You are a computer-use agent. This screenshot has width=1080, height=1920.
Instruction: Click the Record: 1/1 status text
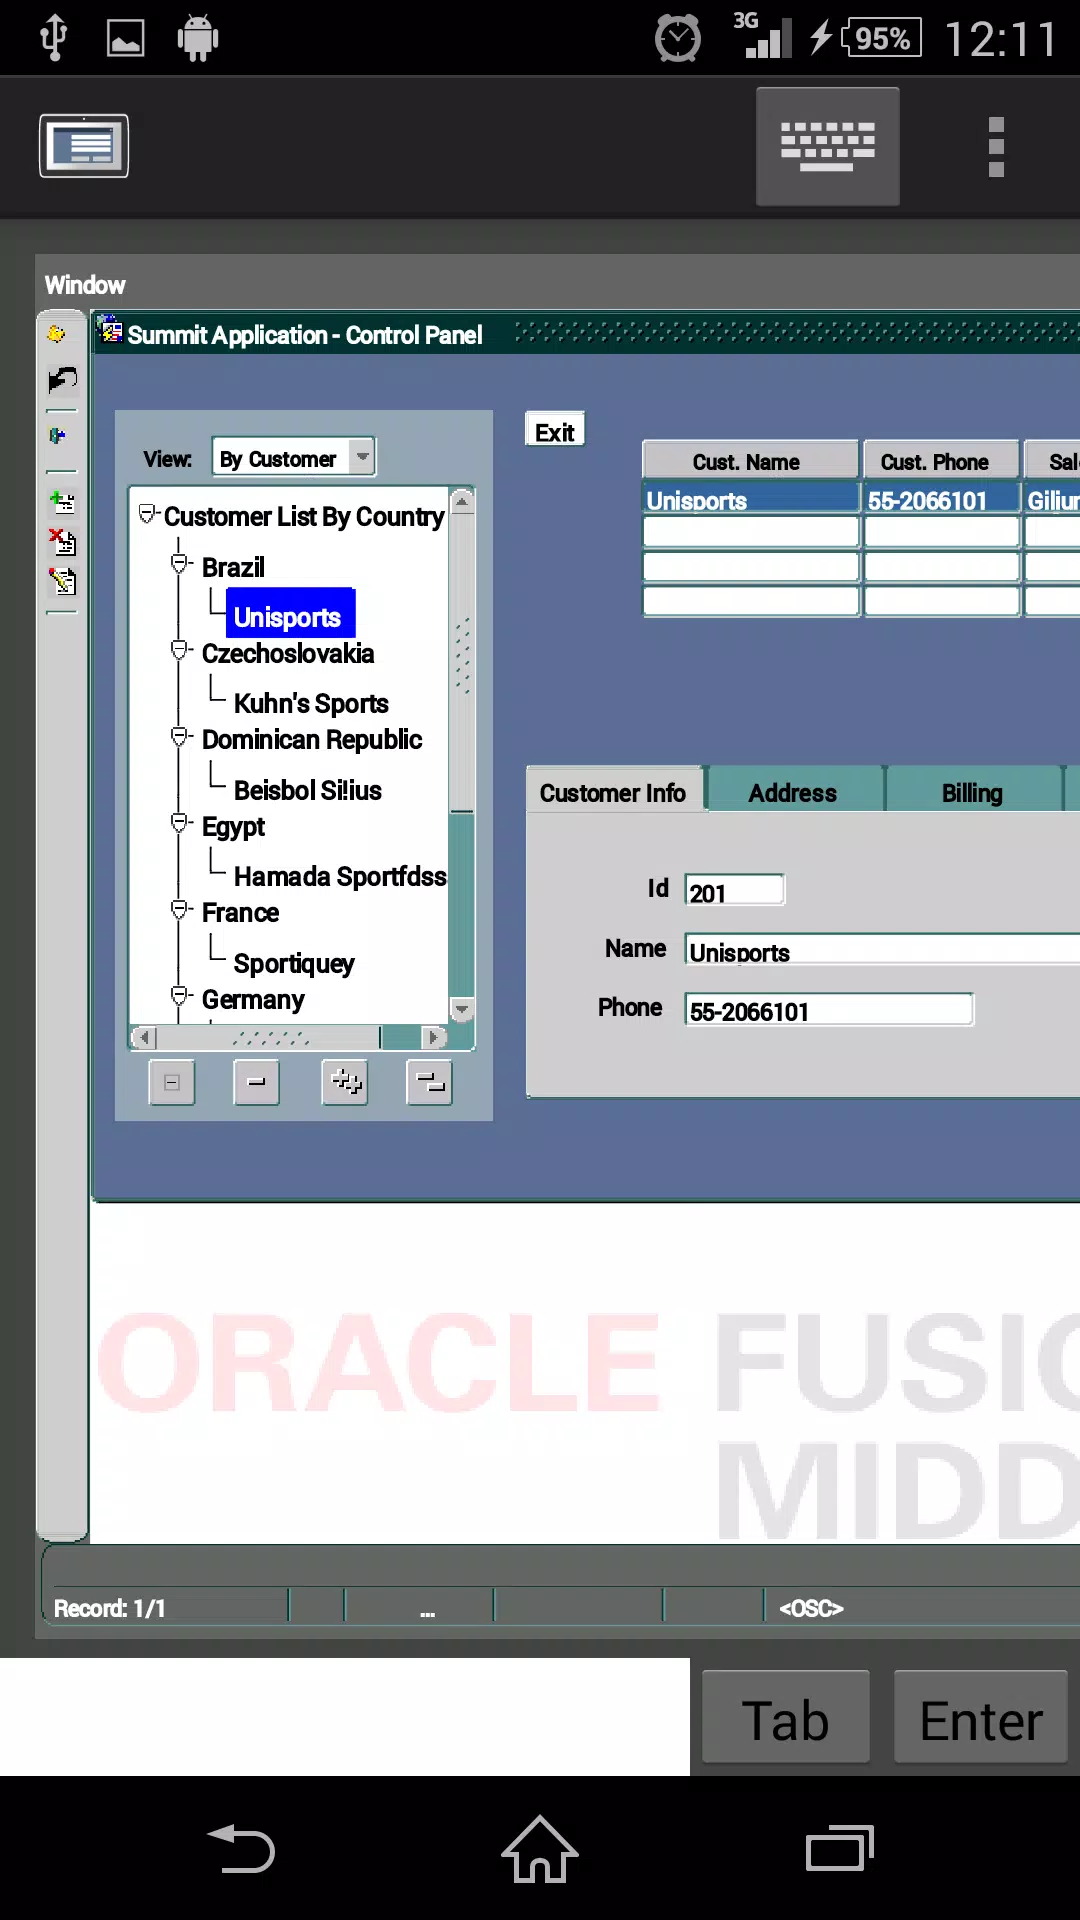coord(110,1608)
